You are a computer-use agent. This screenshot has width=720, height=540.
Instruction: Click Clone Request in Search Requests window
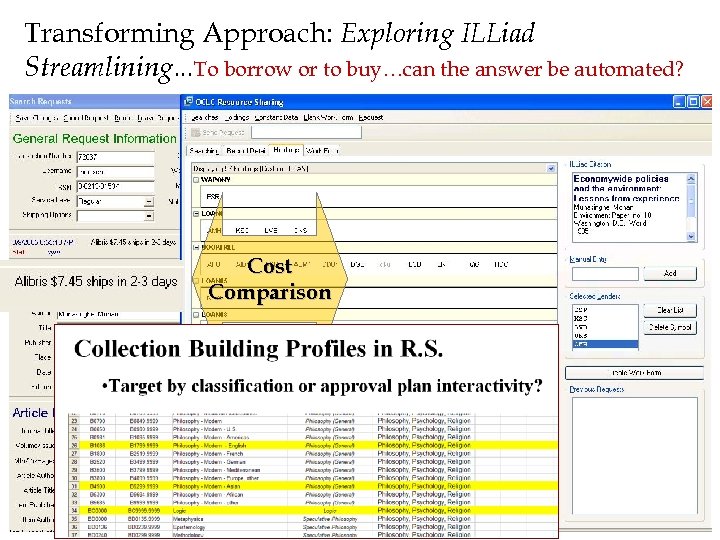pos(86,118)
